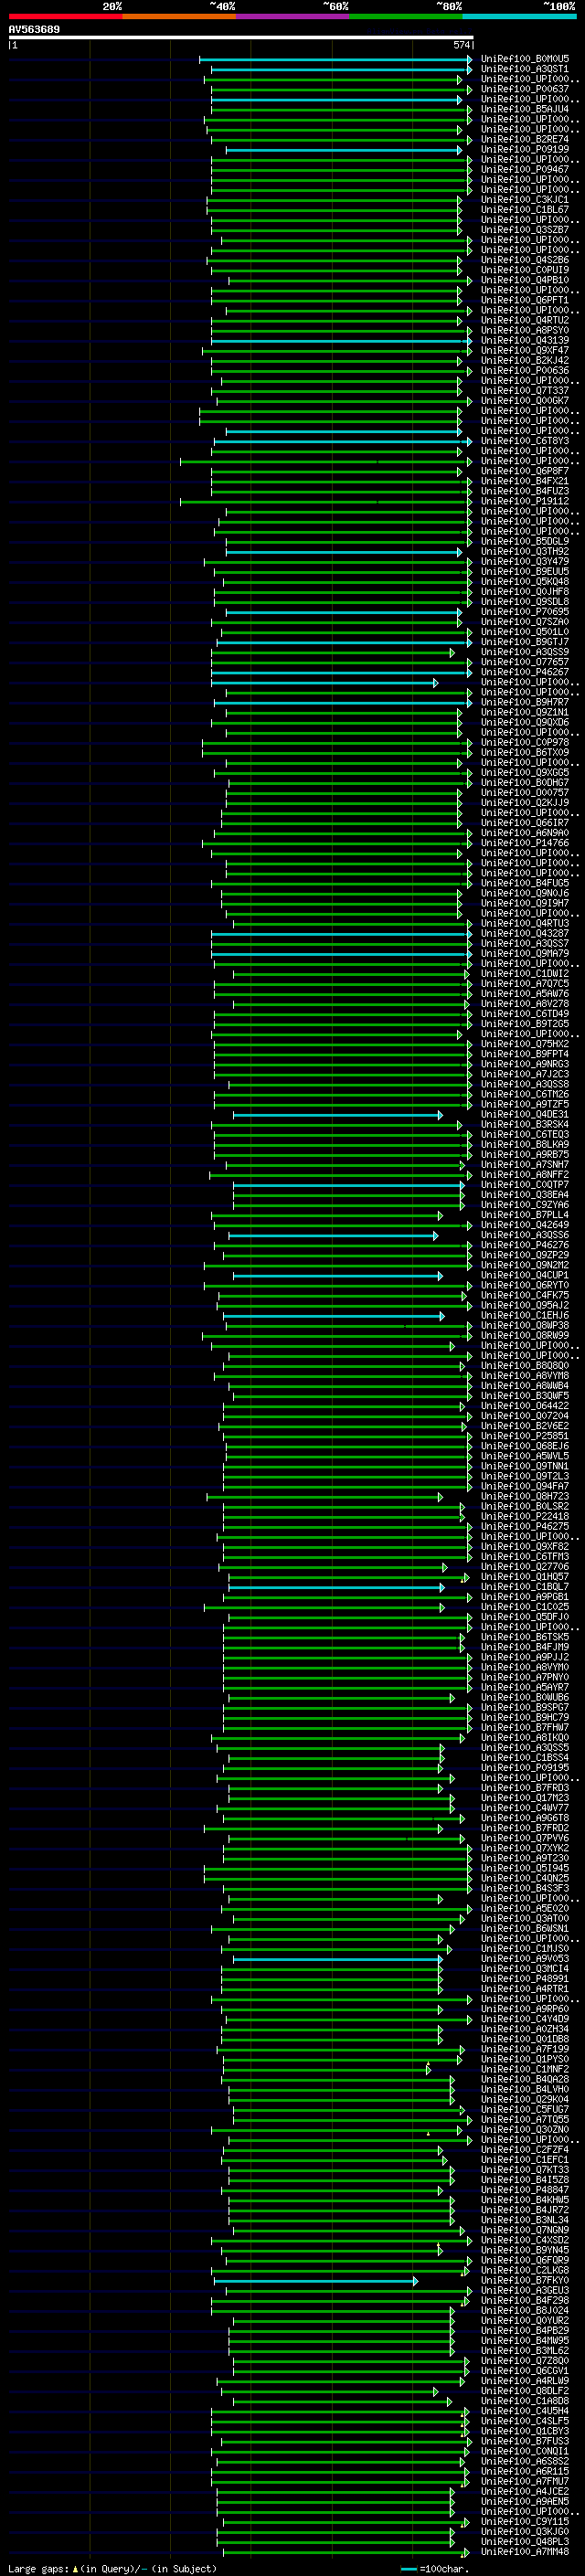
Task: Click the Large gaps legend text
Action: click(x=112, y=2569)
